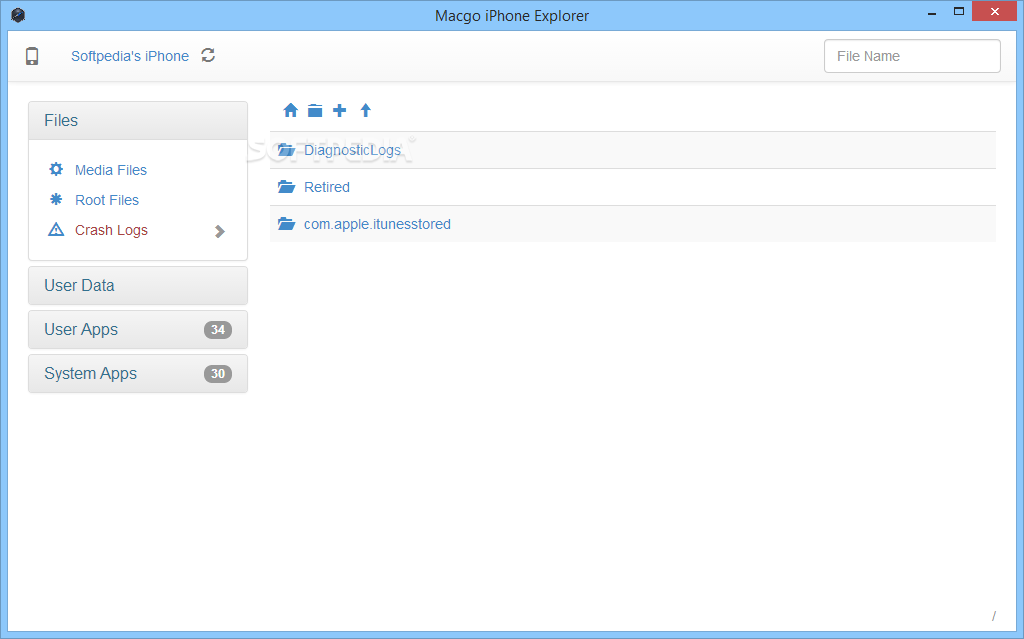Click the 30 badge on System Apps
The height and width of the screenshot is (639, 1024).
pos(217,374)
